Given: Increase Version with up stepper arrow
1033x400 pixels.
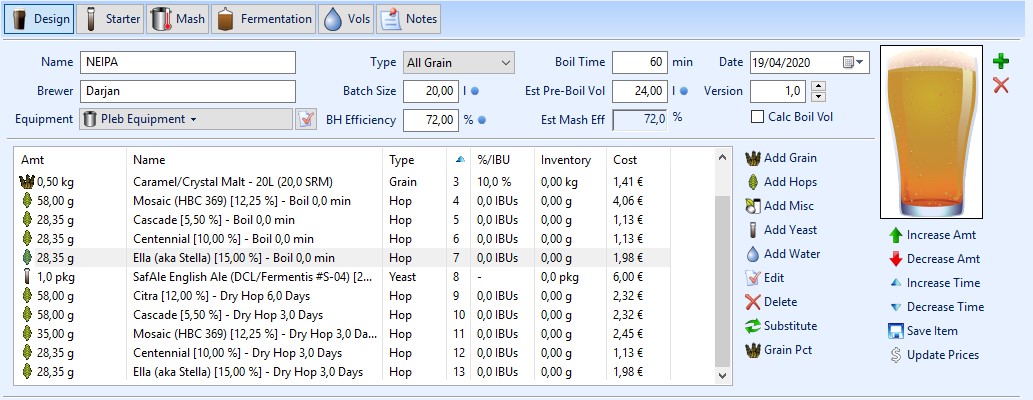Looking at the screenshot, I should (818, 86).
